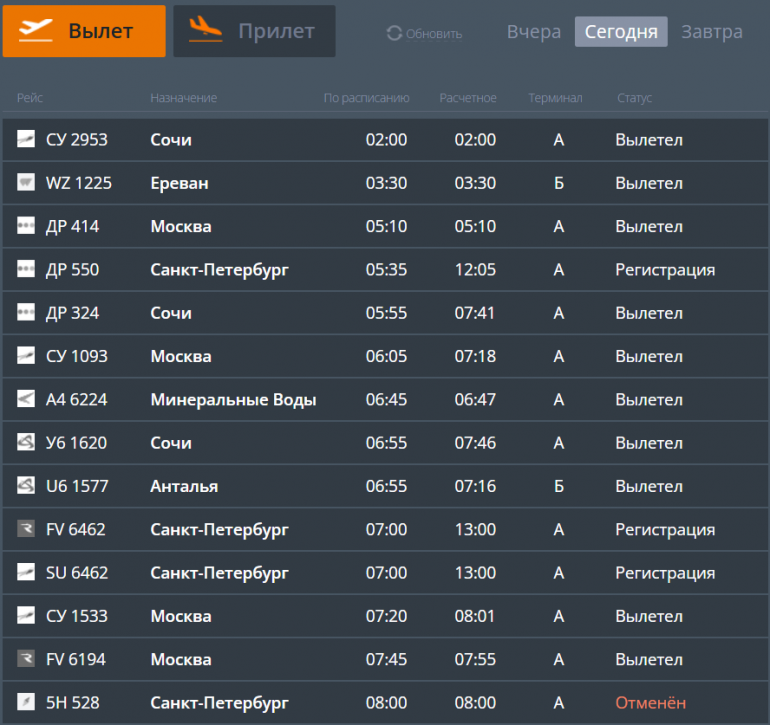Click the Обновить refresh link
Image resolution: width=770 pixels, height=725 pixels.
(434, 34)
